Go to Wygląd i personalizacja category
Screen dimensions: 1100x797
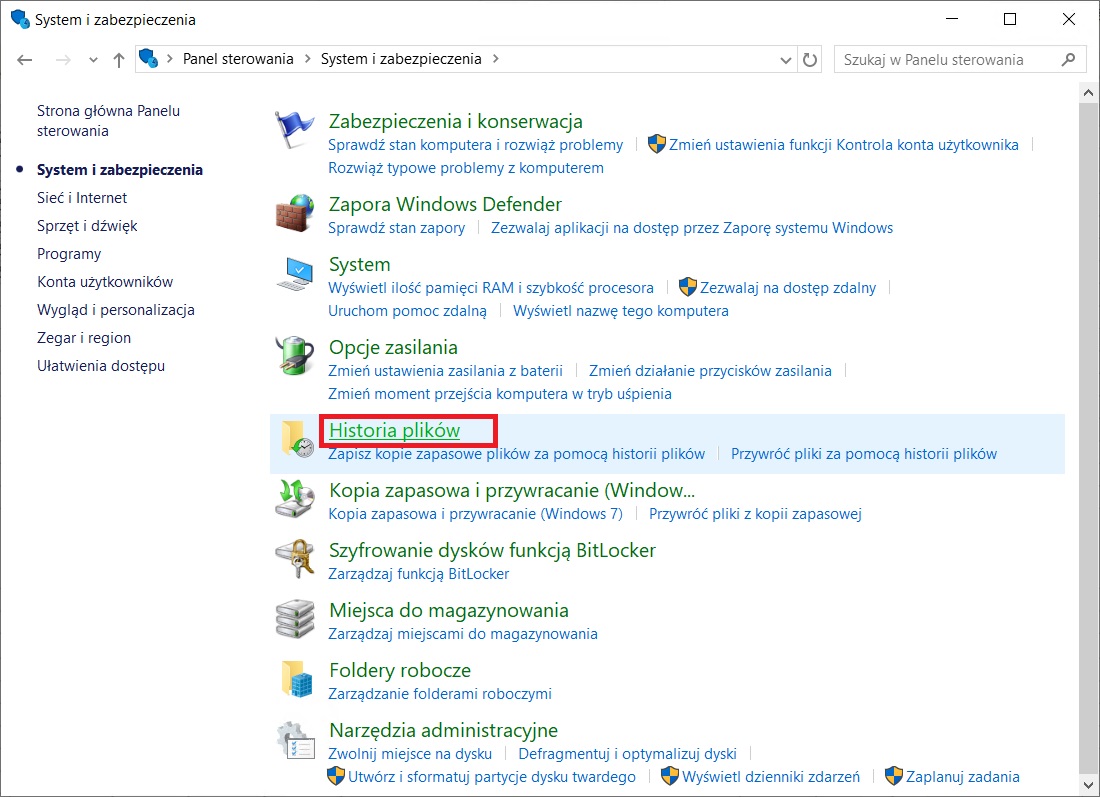click(116, 310)
